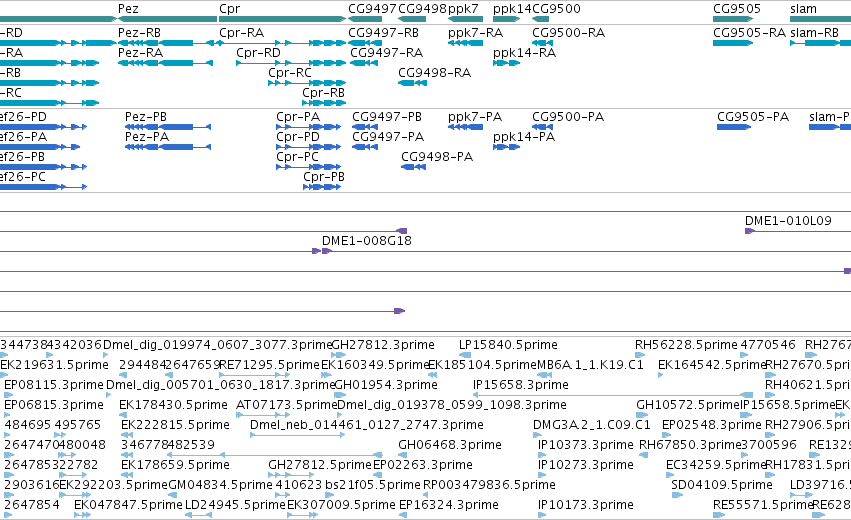Click the Pez-PB protein feature
This screenshot has height=520, width=851.
pos(168,127)
